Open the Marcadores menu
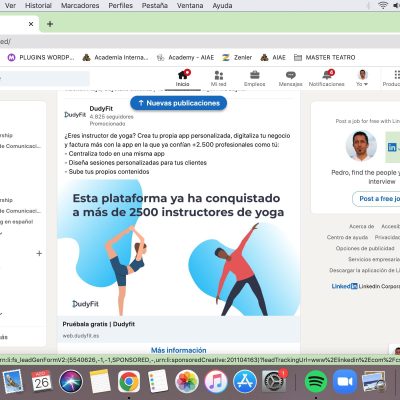Image resolution: width=400 pixels, height=400 pixels. [80, 6]
